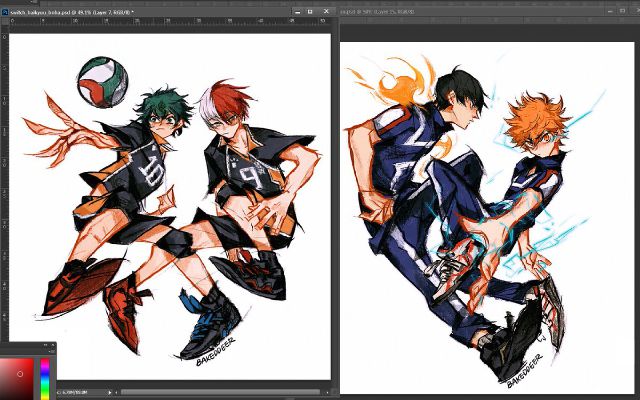The height and width of the screenshot is (400, 640).
Task: Pick a red shade in the color field
Action: click(x=16, y=379)
